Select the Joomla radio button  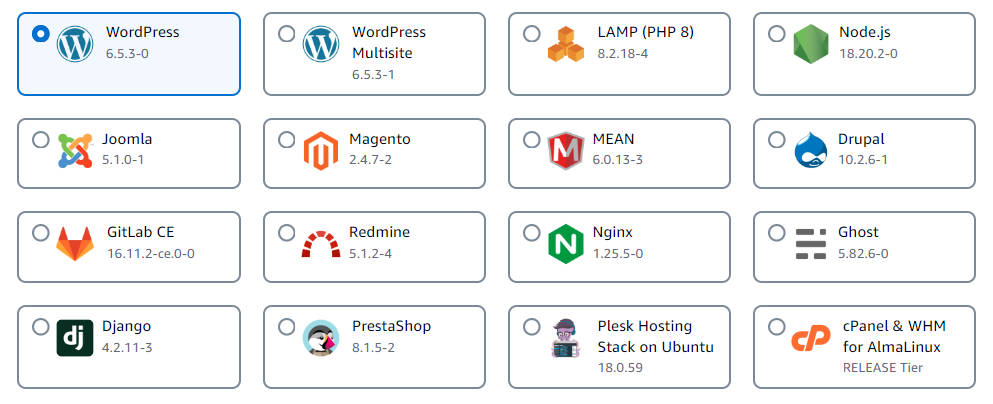point(41,139)
